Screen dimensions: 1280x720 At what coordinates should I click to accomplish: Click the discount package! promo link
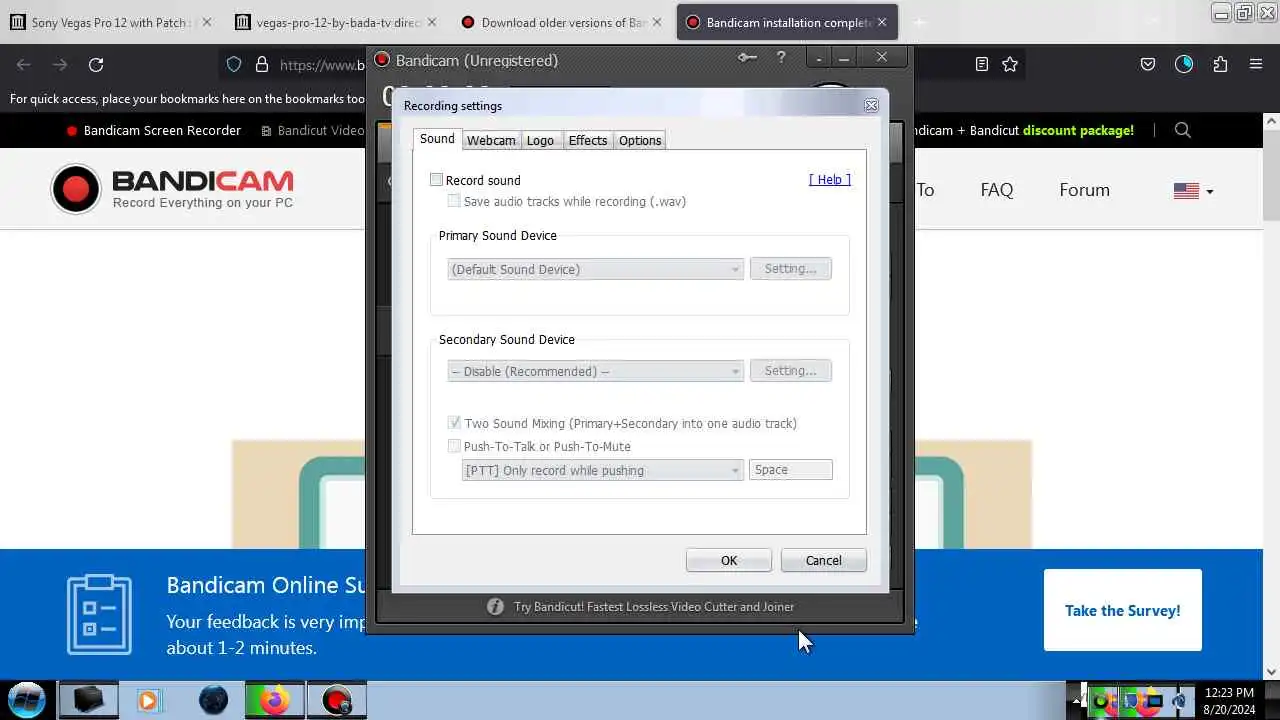click(x=1078, y=130)
